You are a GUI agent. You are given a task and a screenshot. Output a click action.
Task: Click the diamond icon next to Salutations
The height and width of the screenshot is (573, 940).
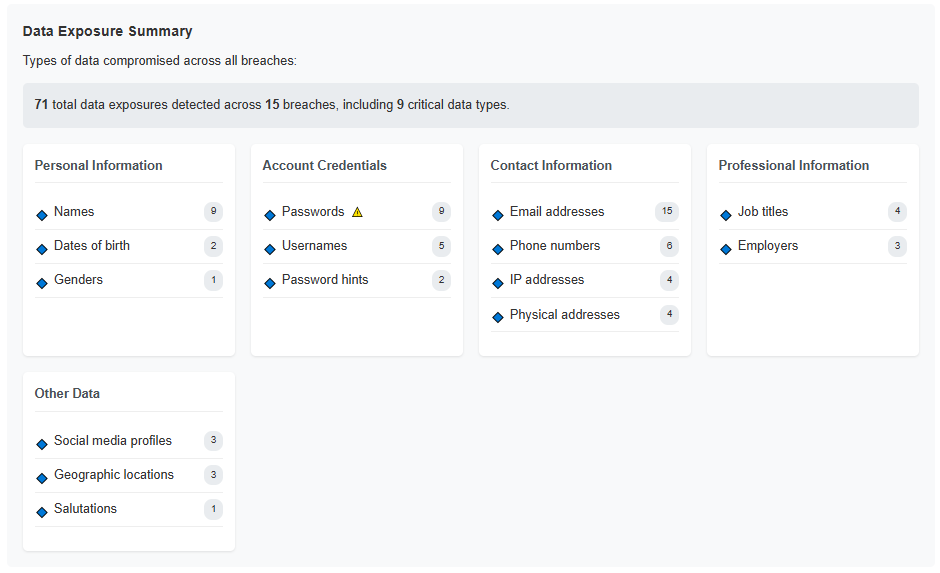pos(42,512)
